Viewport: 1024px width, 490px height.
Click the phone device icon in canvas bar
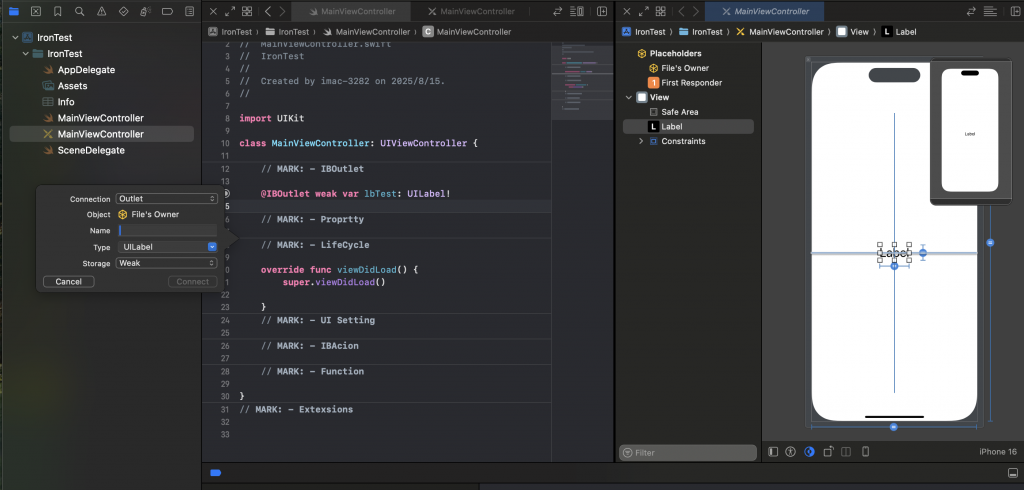point(865,451)
